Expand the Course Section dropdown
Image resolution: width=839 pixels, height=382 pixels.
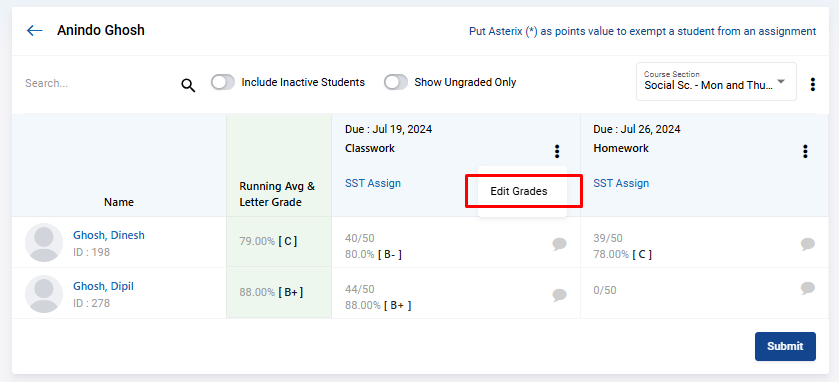click(716, 81)
